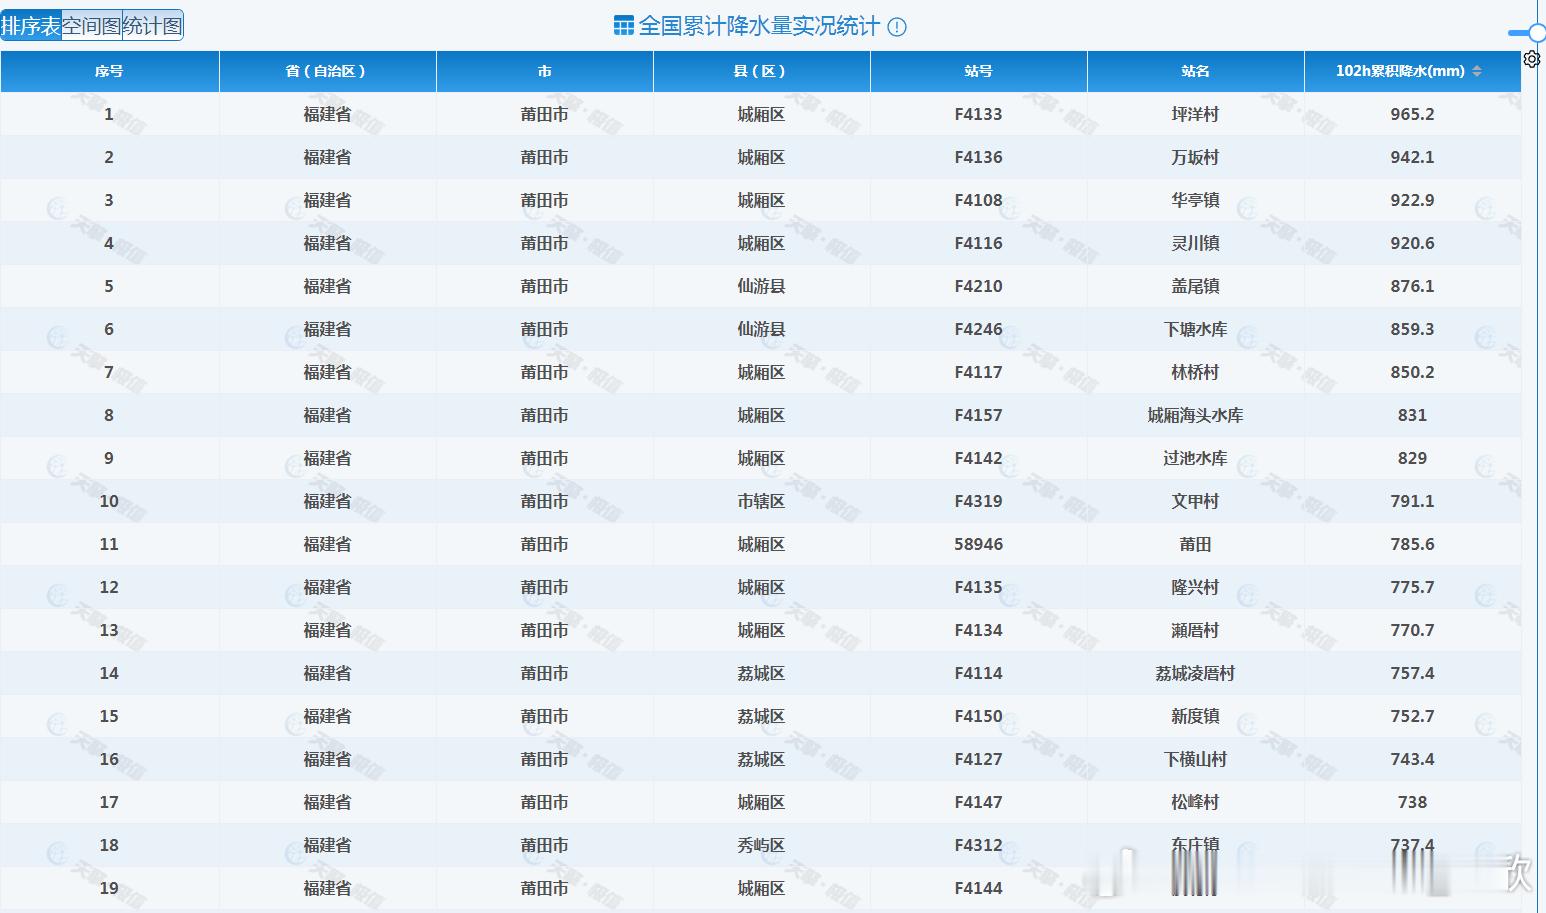Click the 序号 column header
The height and width of the screenshot is (913, 1546).
[x=109, y=71]
